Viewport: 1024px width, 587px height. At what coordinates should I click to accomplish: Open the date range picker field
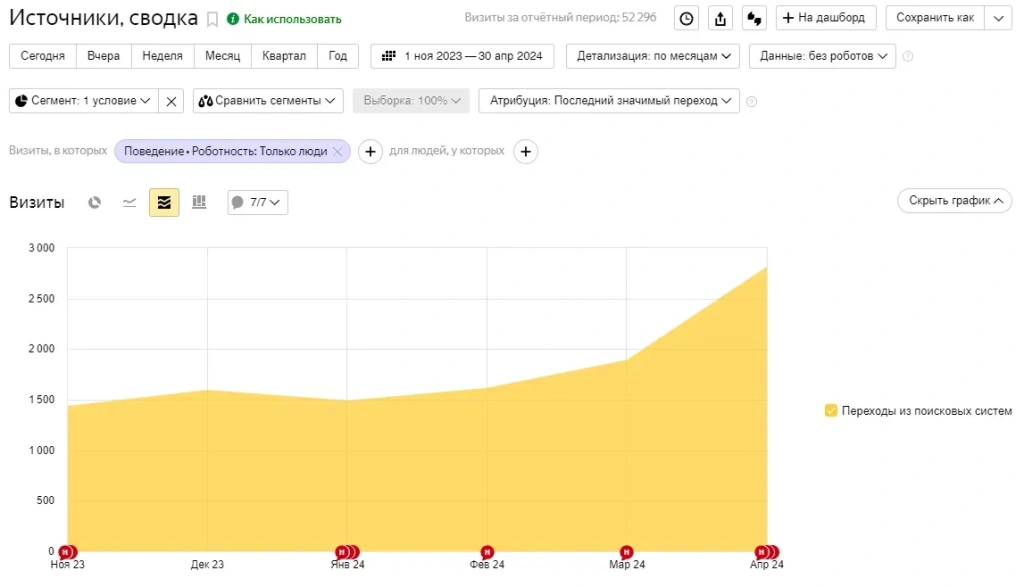pyautogui.click(x=462, y=56)
